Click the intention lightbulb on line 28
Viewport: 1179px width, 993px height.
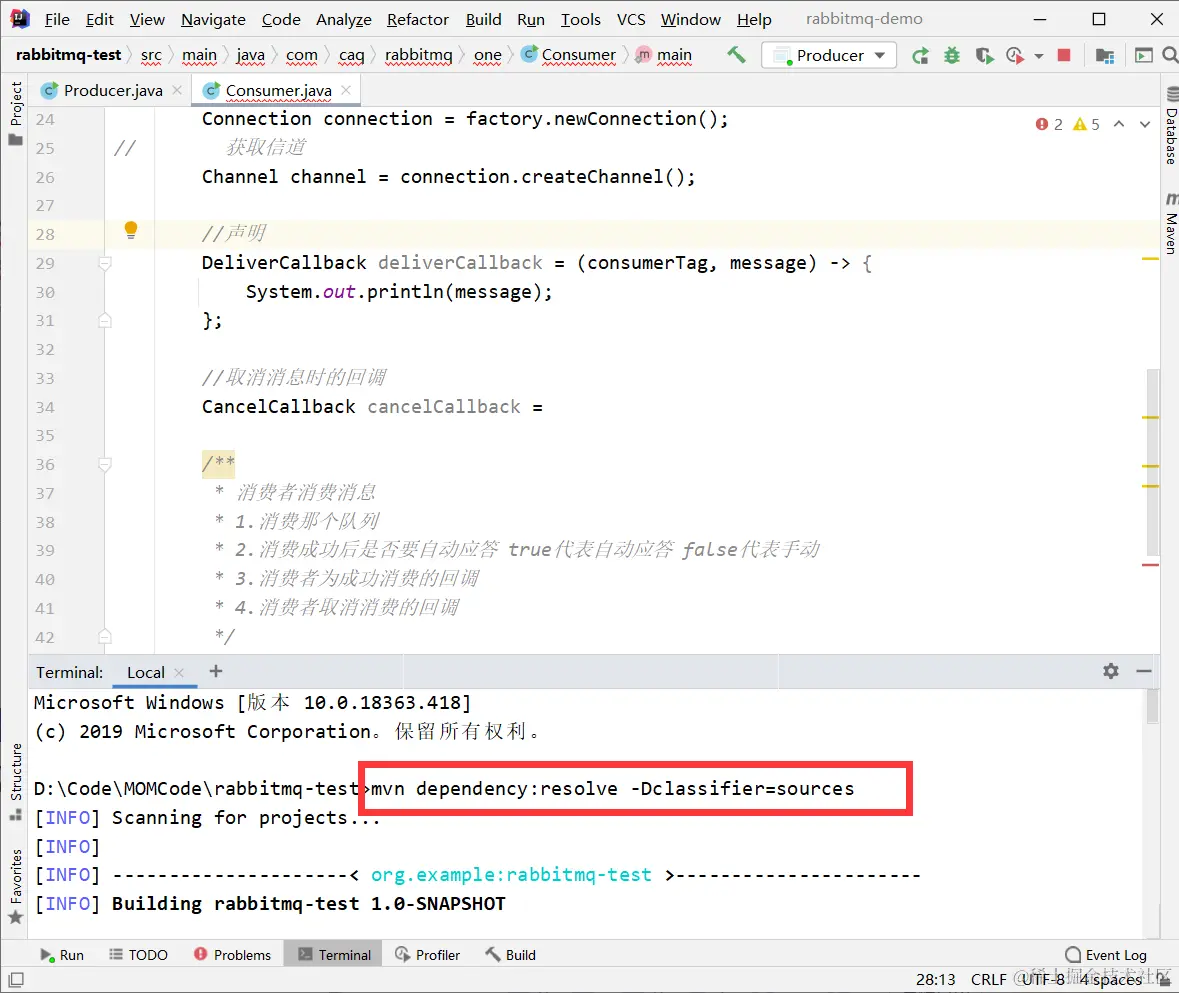click(x=131, y=229)
